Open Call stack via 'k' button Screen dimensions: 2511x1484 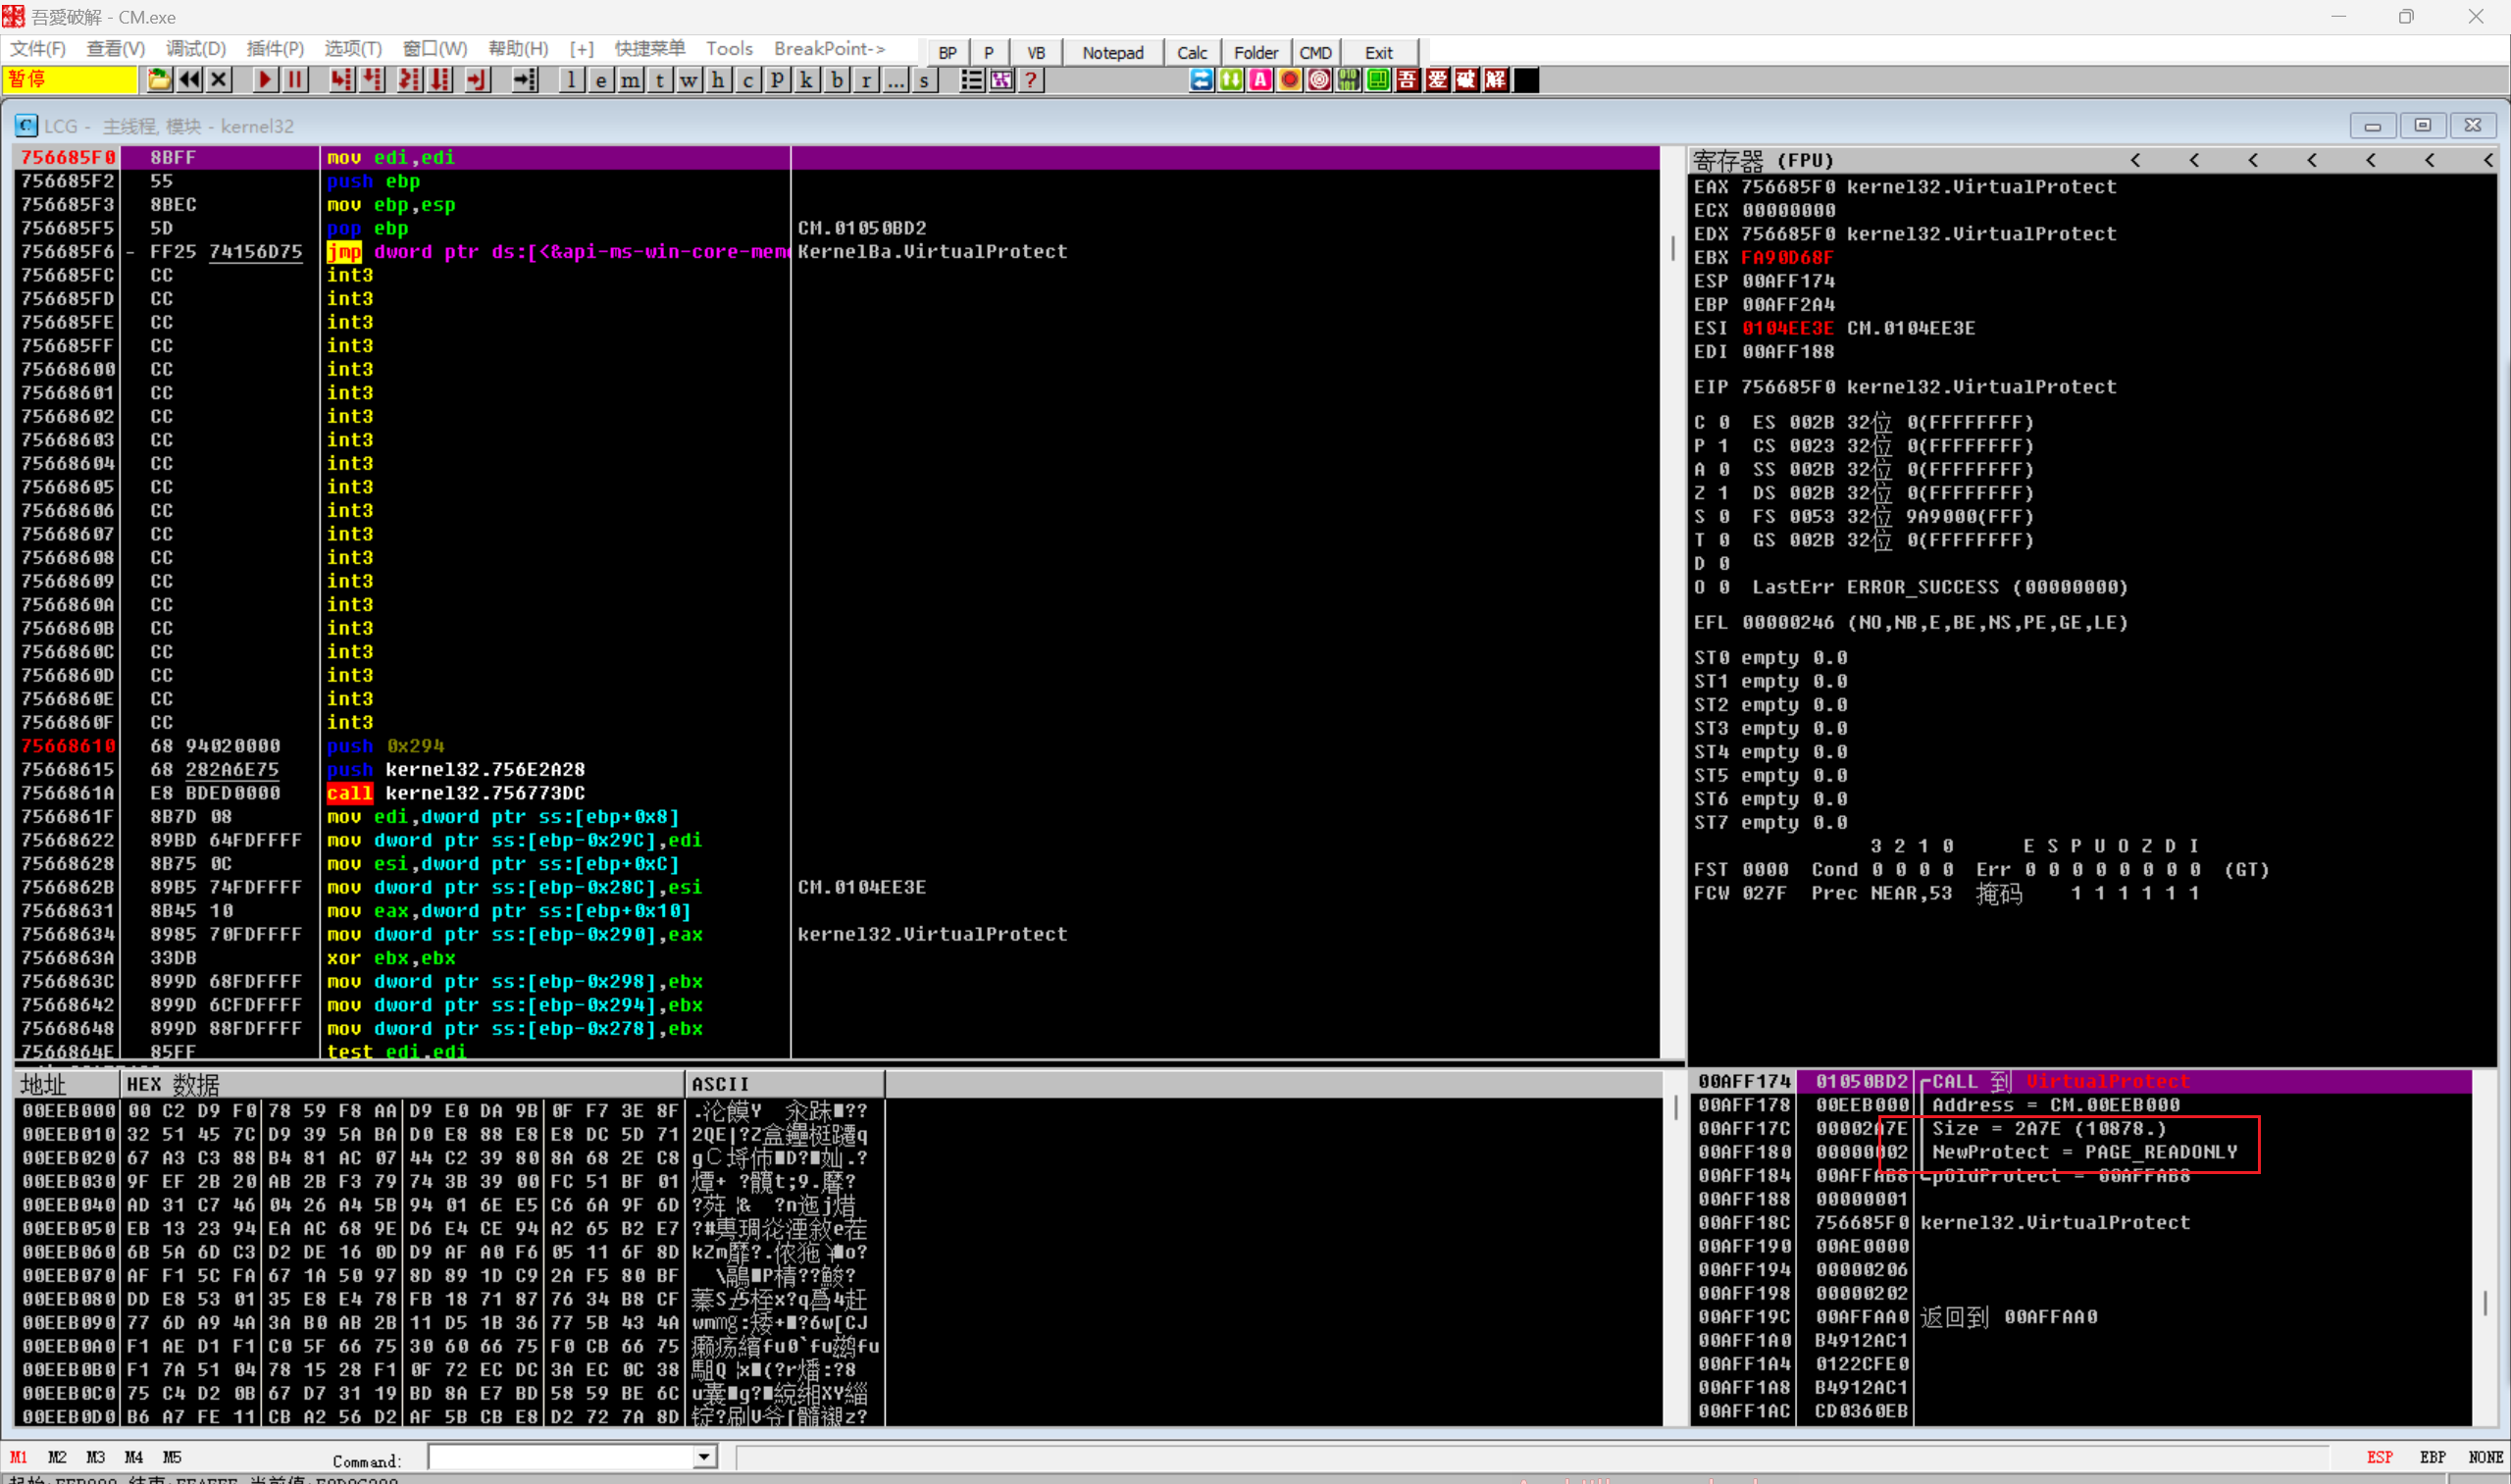point(807,80)
